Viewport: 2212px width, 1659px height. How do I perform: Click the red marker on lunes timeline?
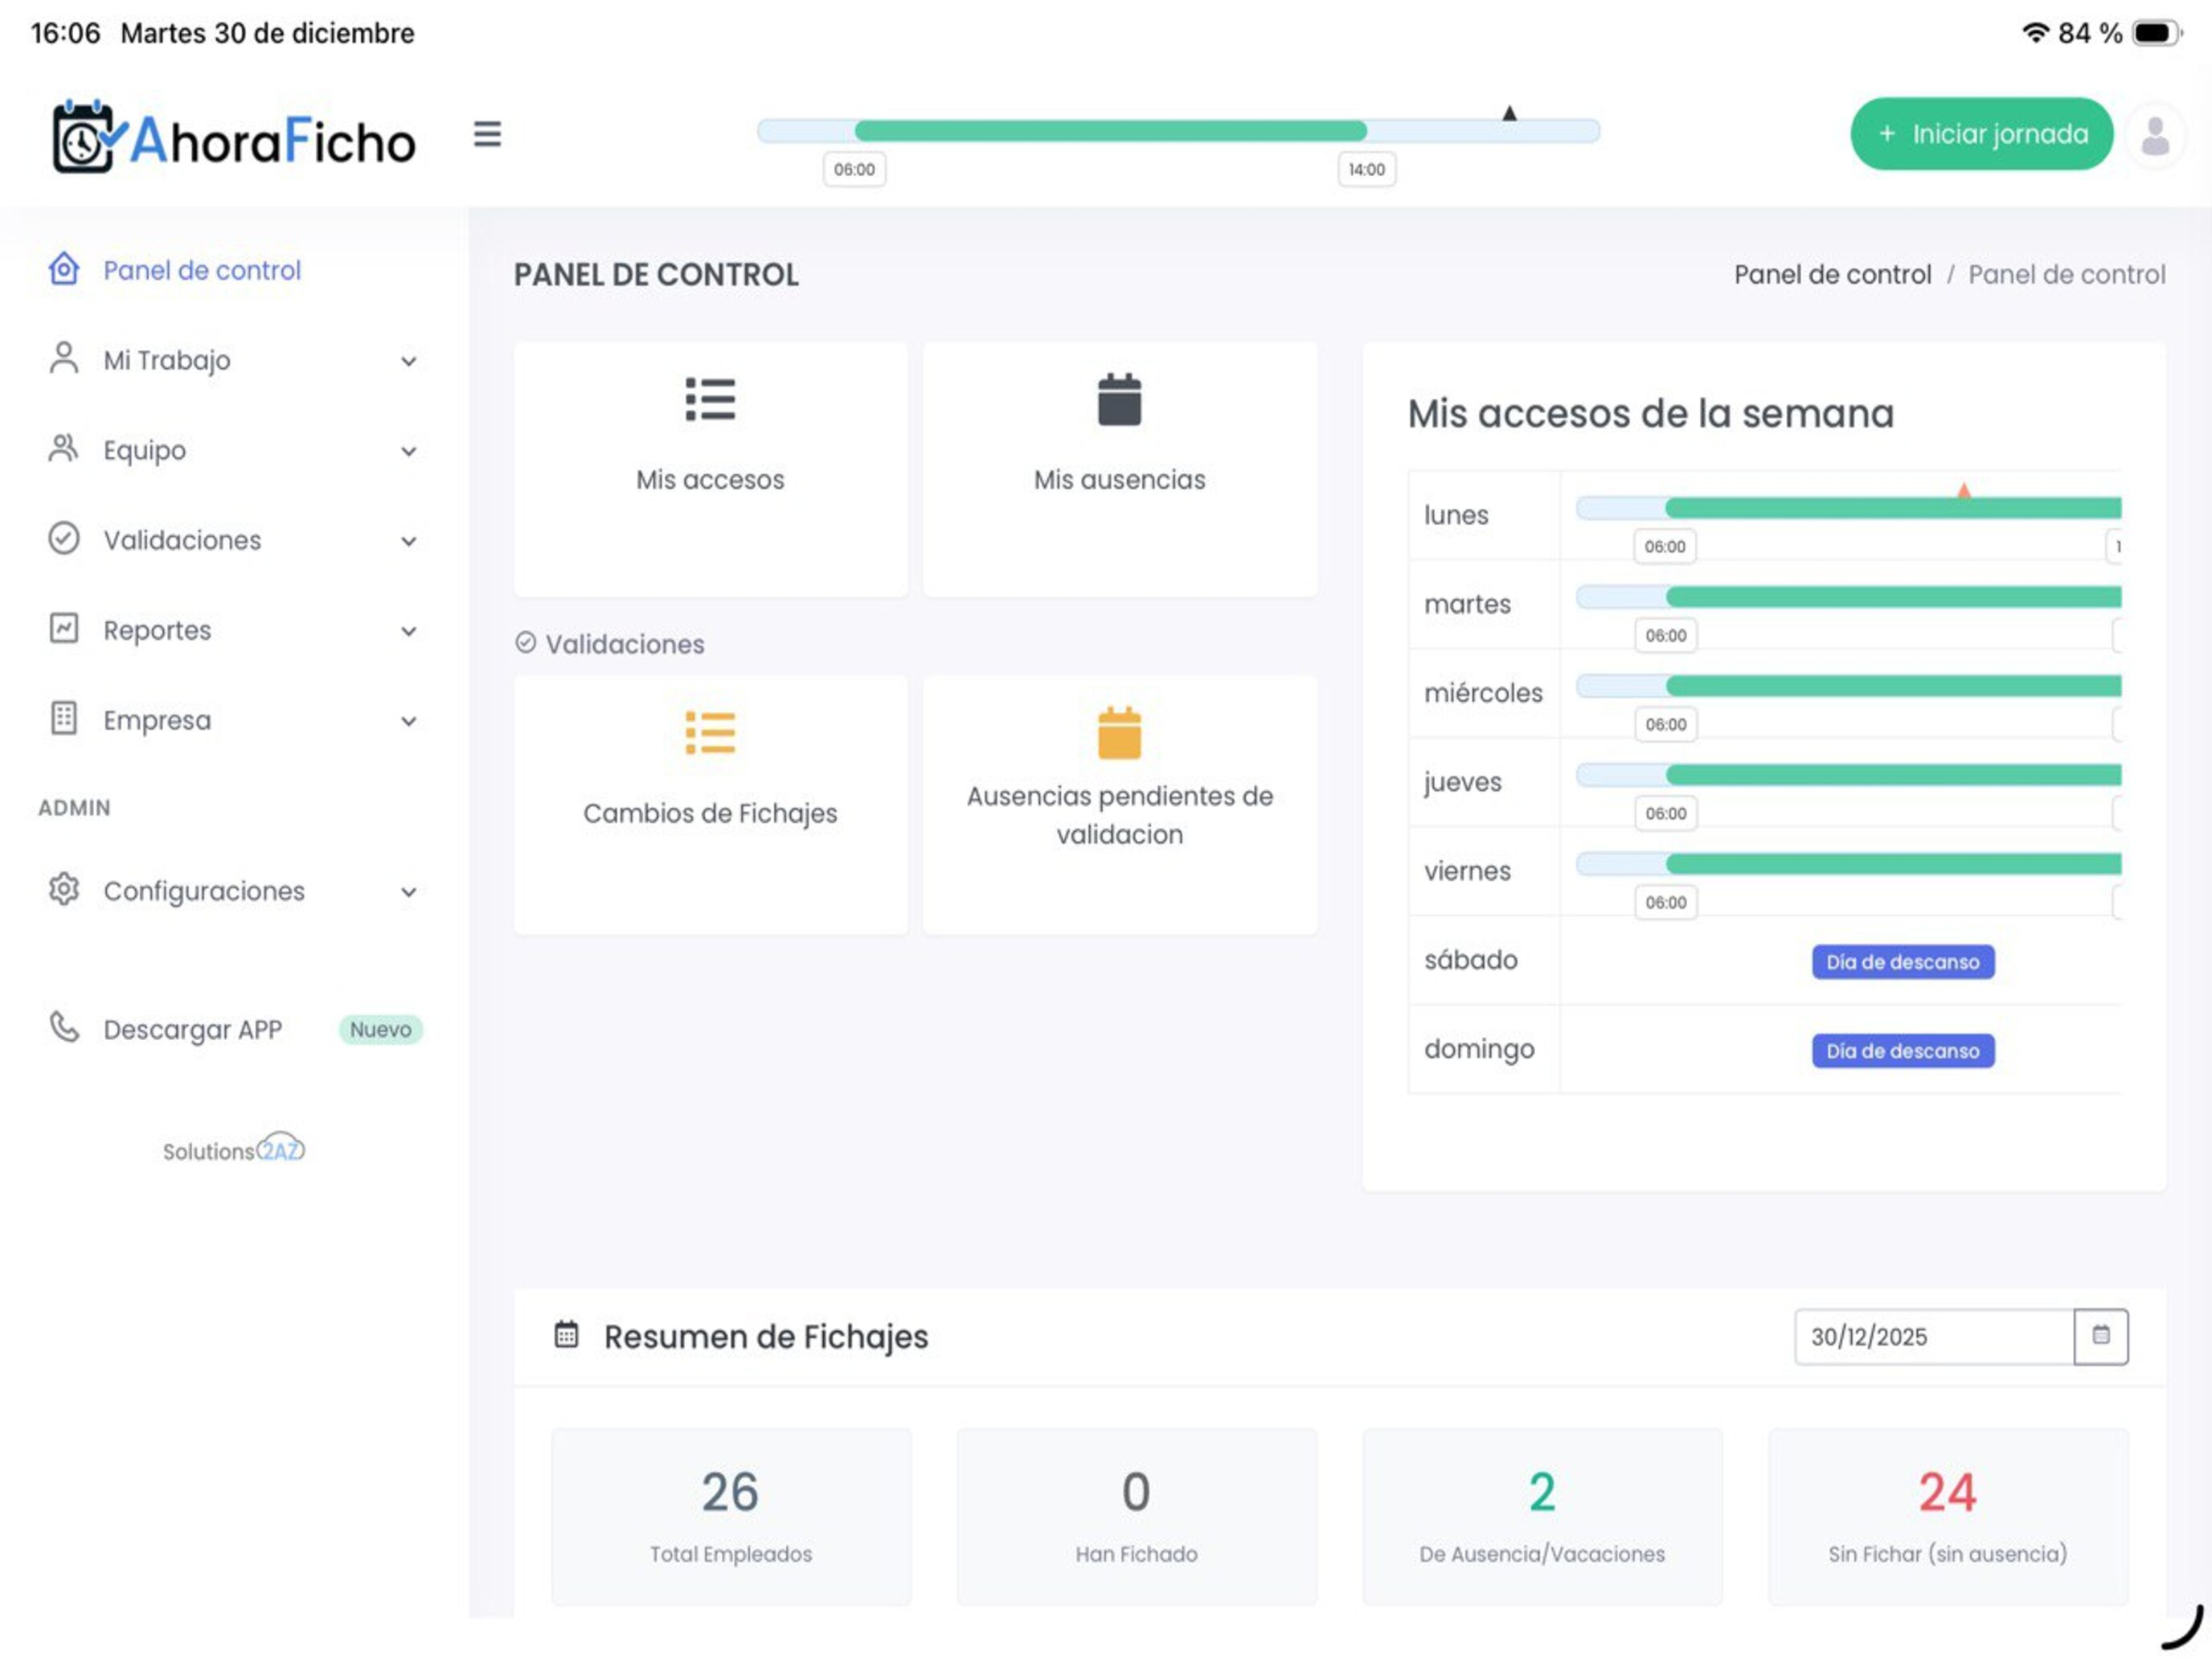pos(1963,490)
